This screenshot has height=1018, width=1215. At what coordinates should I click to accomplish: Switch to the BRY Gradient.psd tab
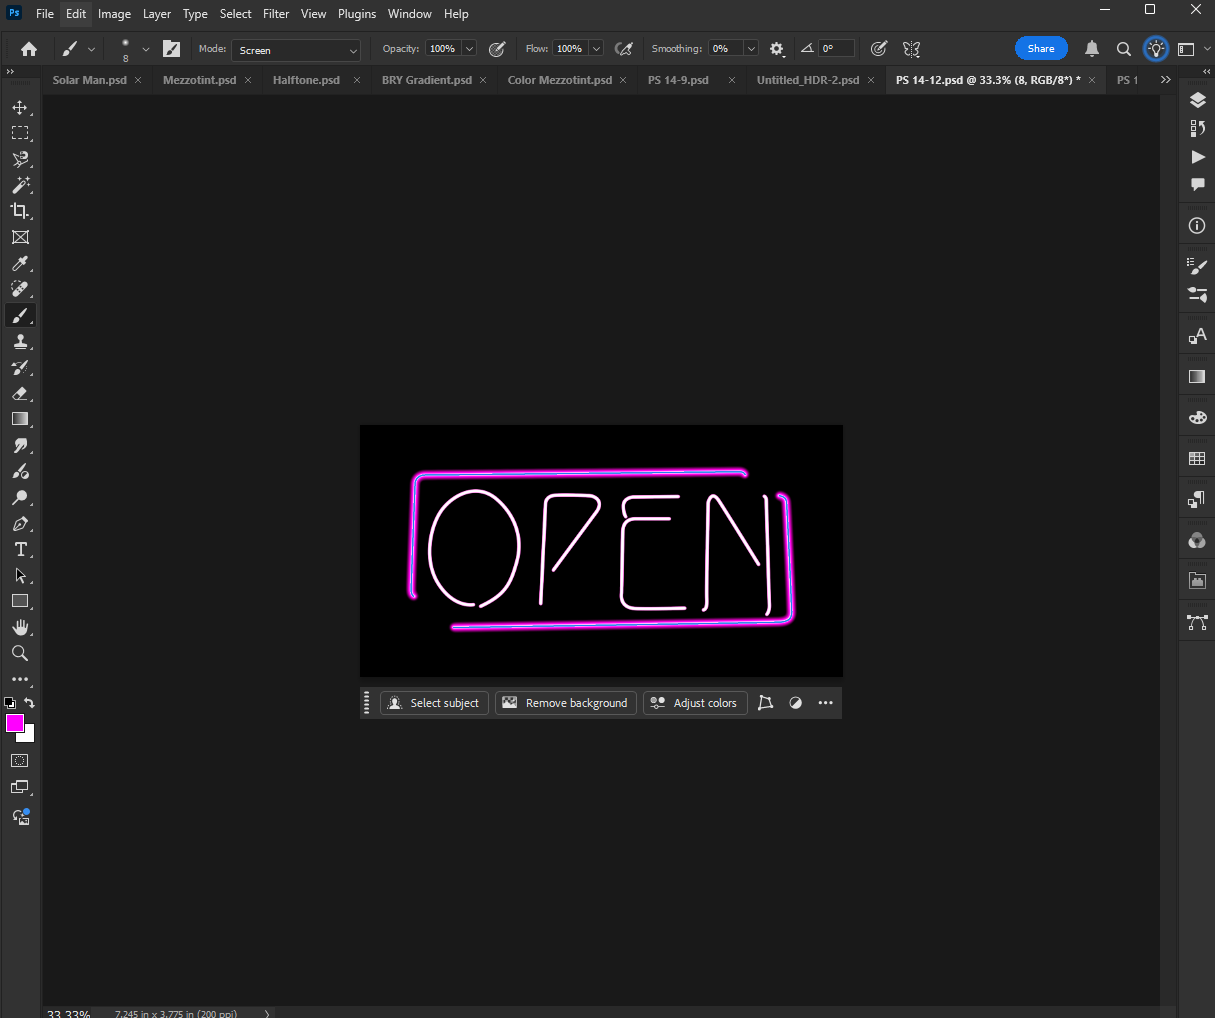point(427,80)
